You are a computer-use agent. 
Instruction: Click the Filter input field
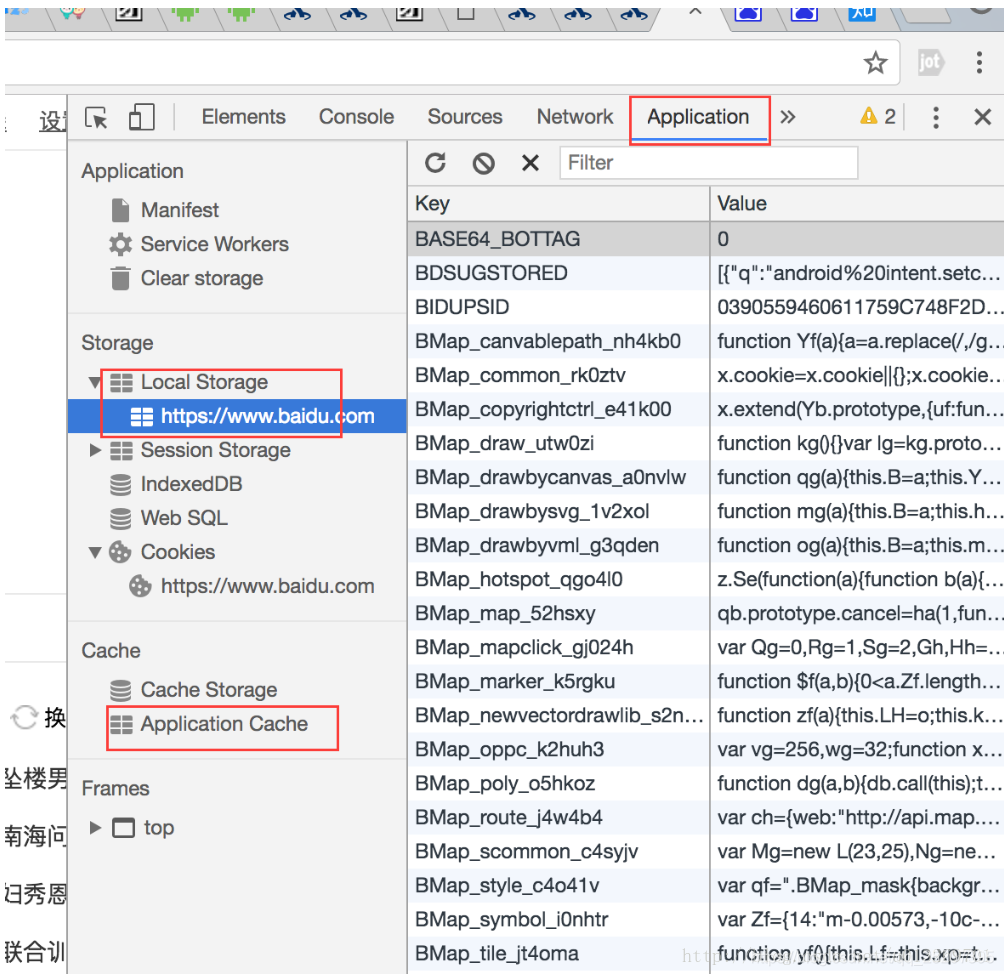pos(709,163)
